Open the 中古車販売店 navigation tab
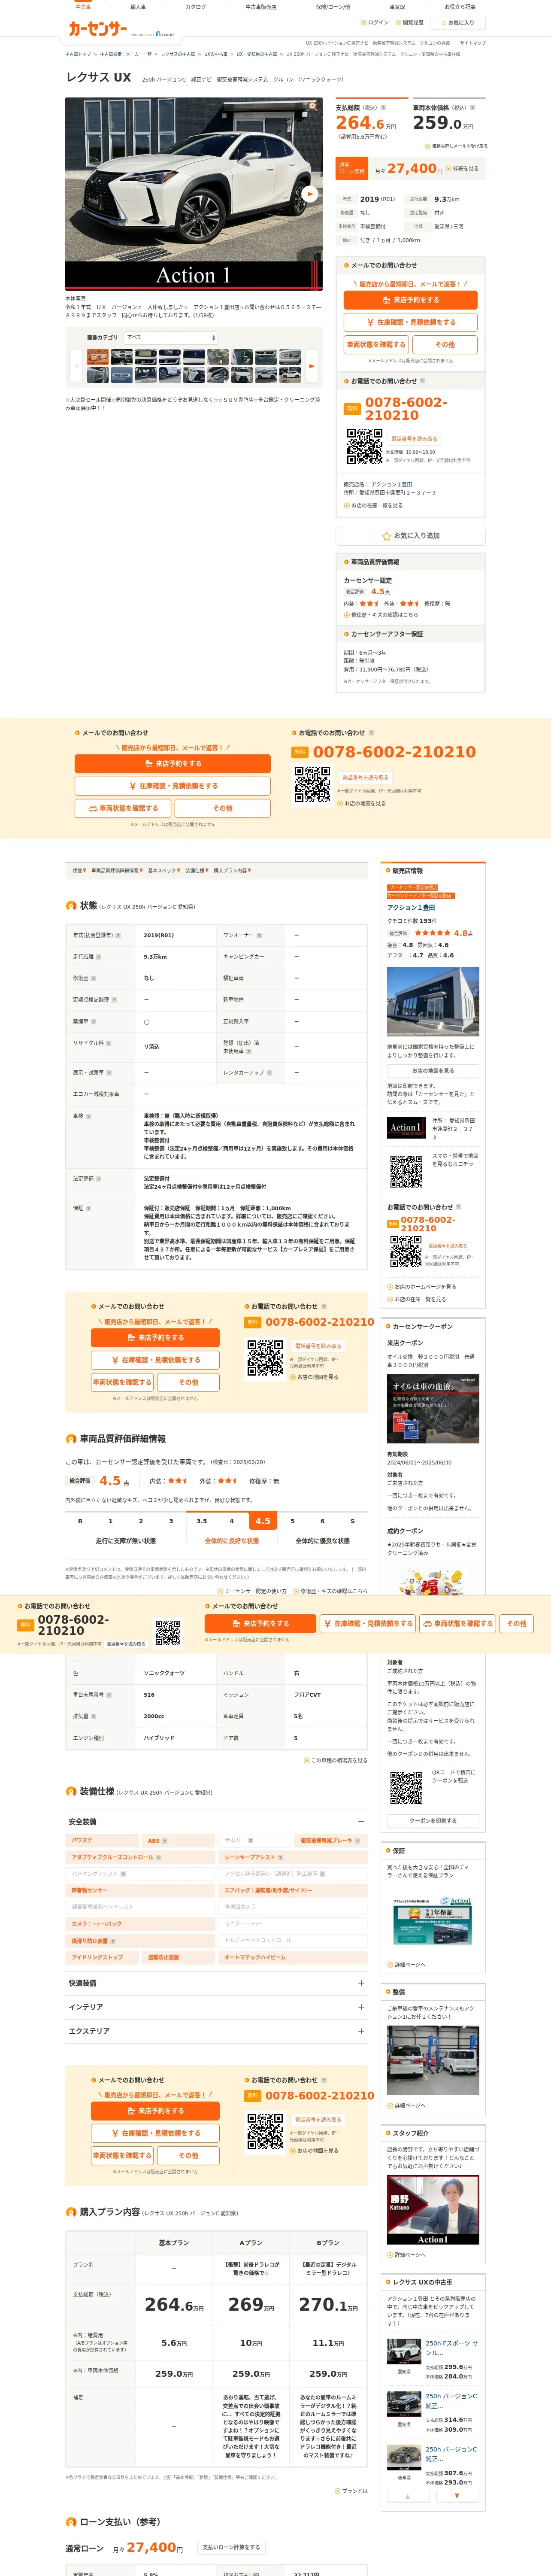Image resolution: width=551 pixels, height=2576 pixels. [x=260, y=7]
